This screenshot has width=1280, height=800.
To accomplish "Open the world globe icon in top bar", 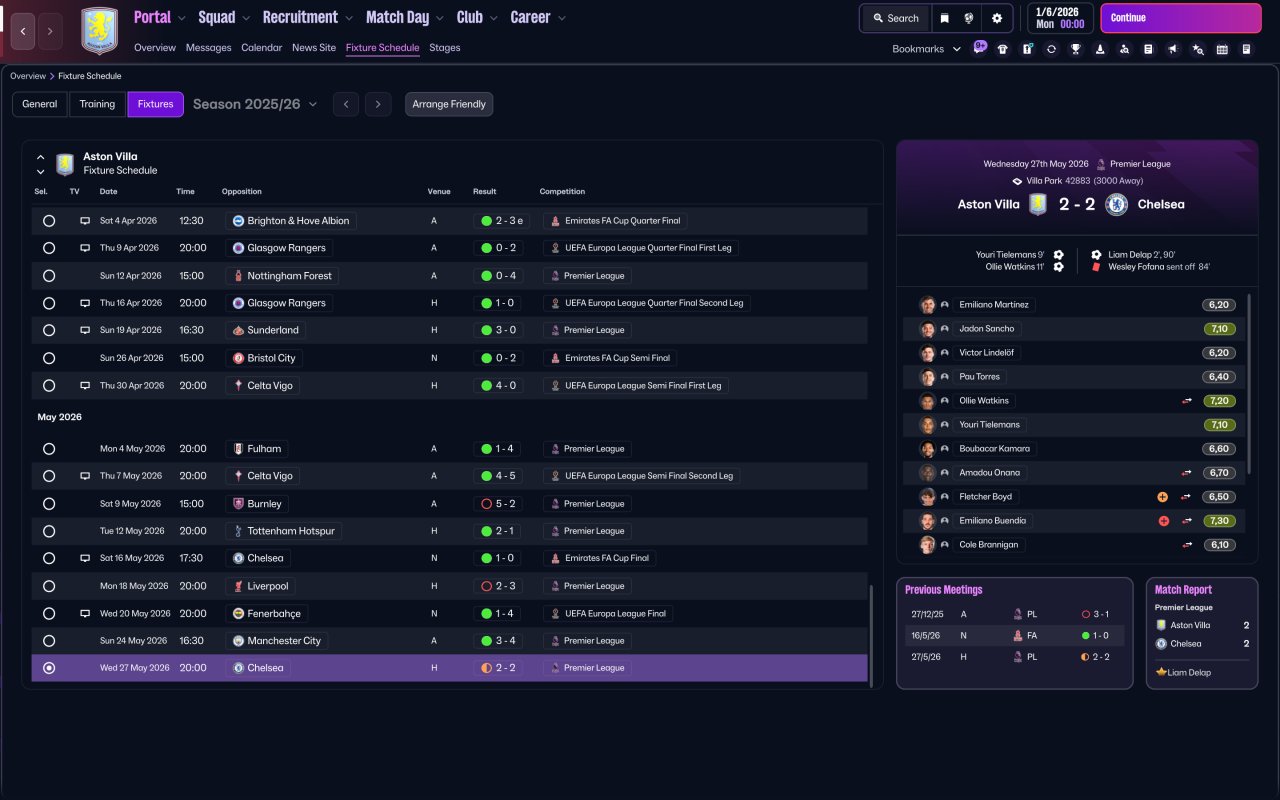I will point(969,18).
